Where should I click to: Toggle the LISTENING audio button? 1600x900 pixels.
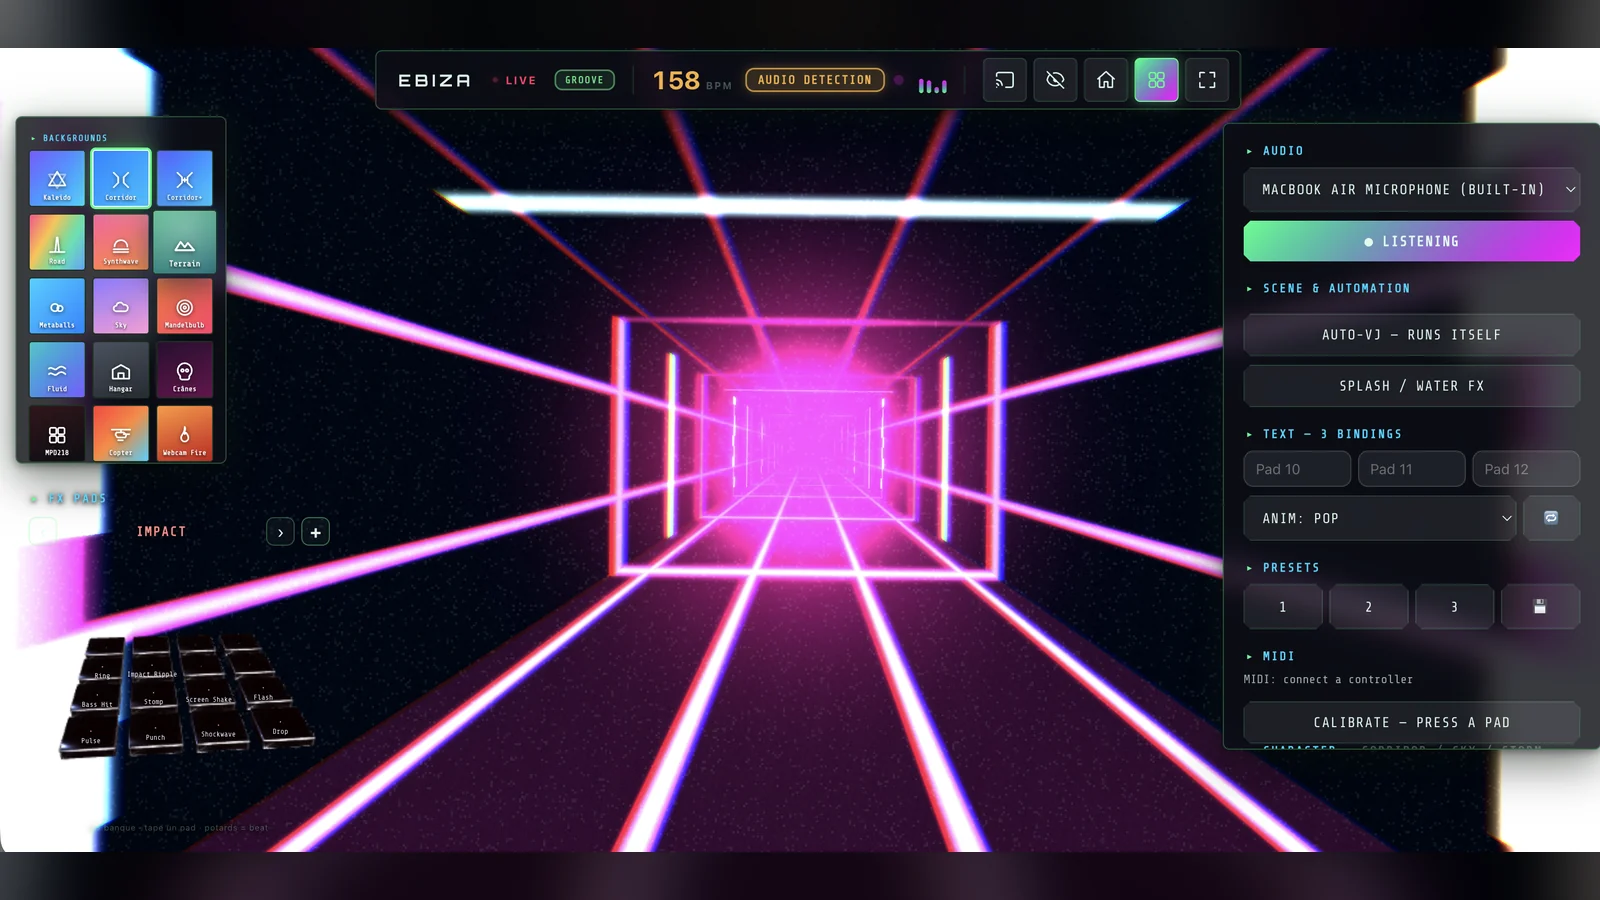[x=1412, y=241]
